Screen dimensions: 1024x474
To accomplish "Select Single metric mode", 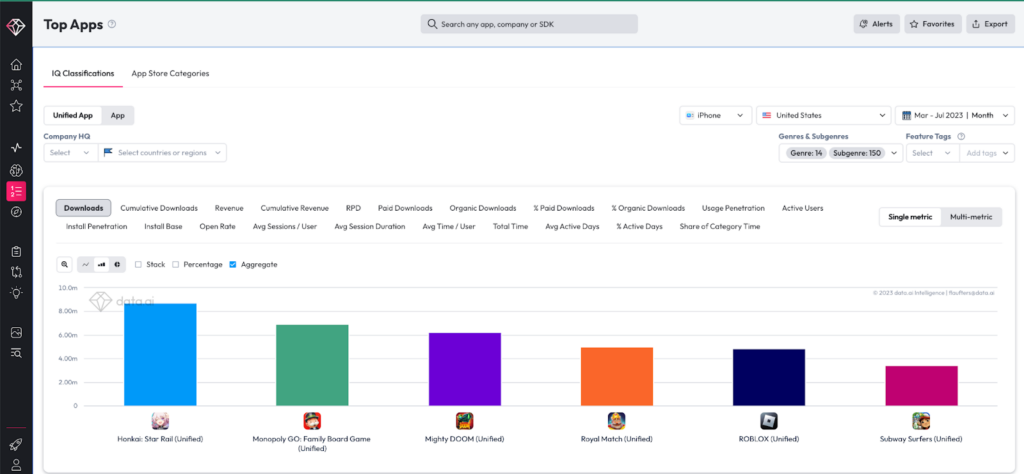I will (x=910, y=217).
